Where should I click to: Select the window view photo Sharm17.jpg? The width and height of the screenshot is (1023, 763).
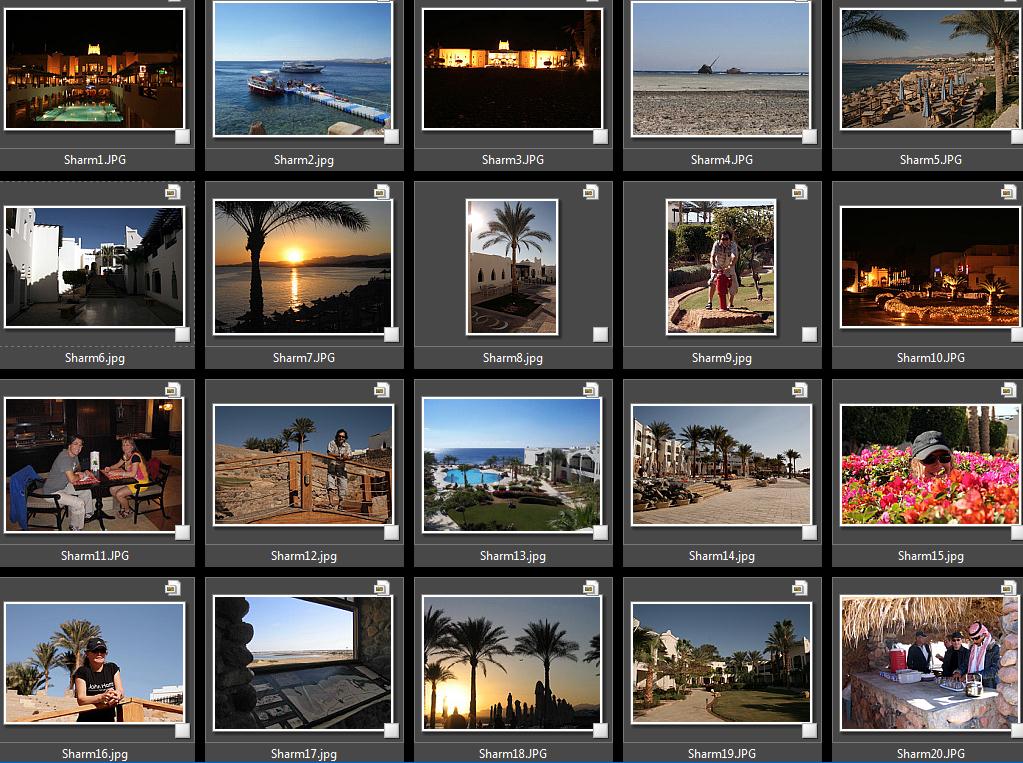(x=303, y=662)
